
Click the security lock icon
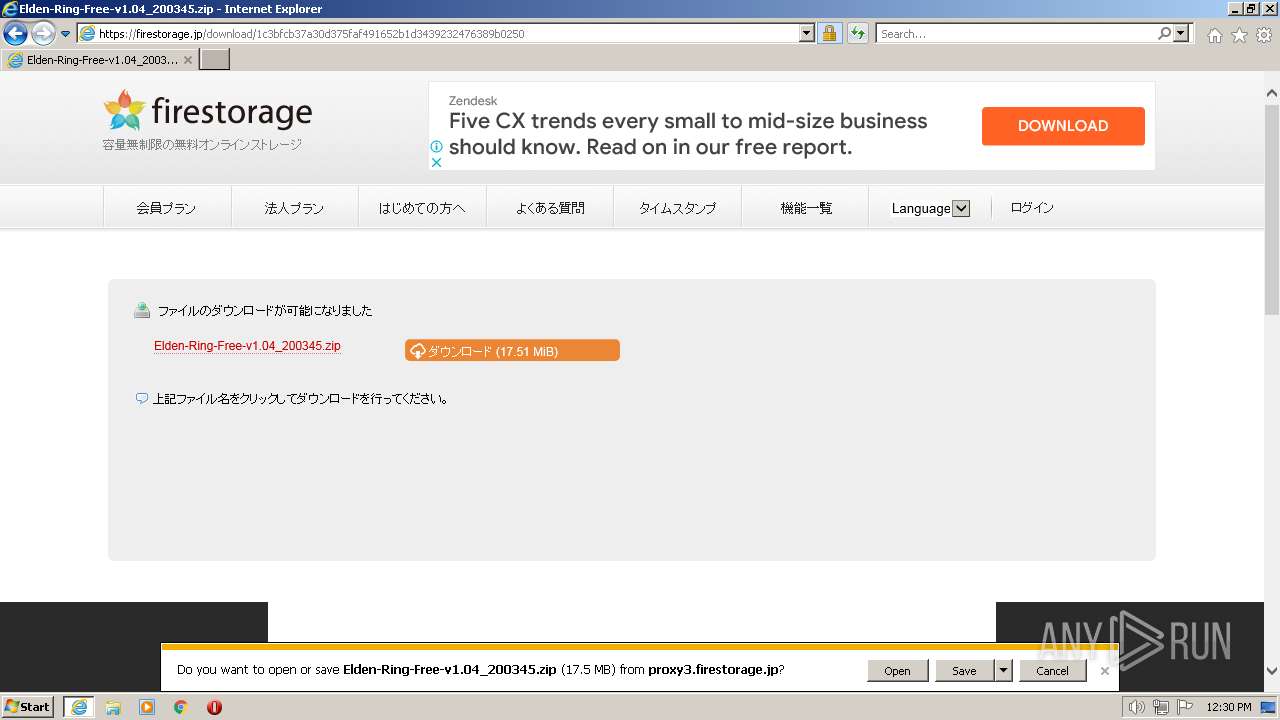pyautogui.click(x=829, y=34)
